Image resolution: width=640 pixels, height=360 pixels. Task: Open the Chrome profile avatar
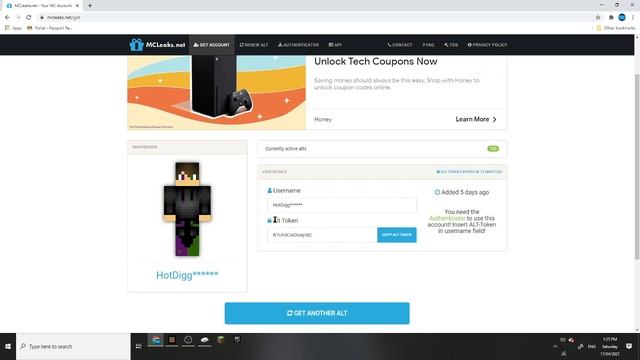622,17
